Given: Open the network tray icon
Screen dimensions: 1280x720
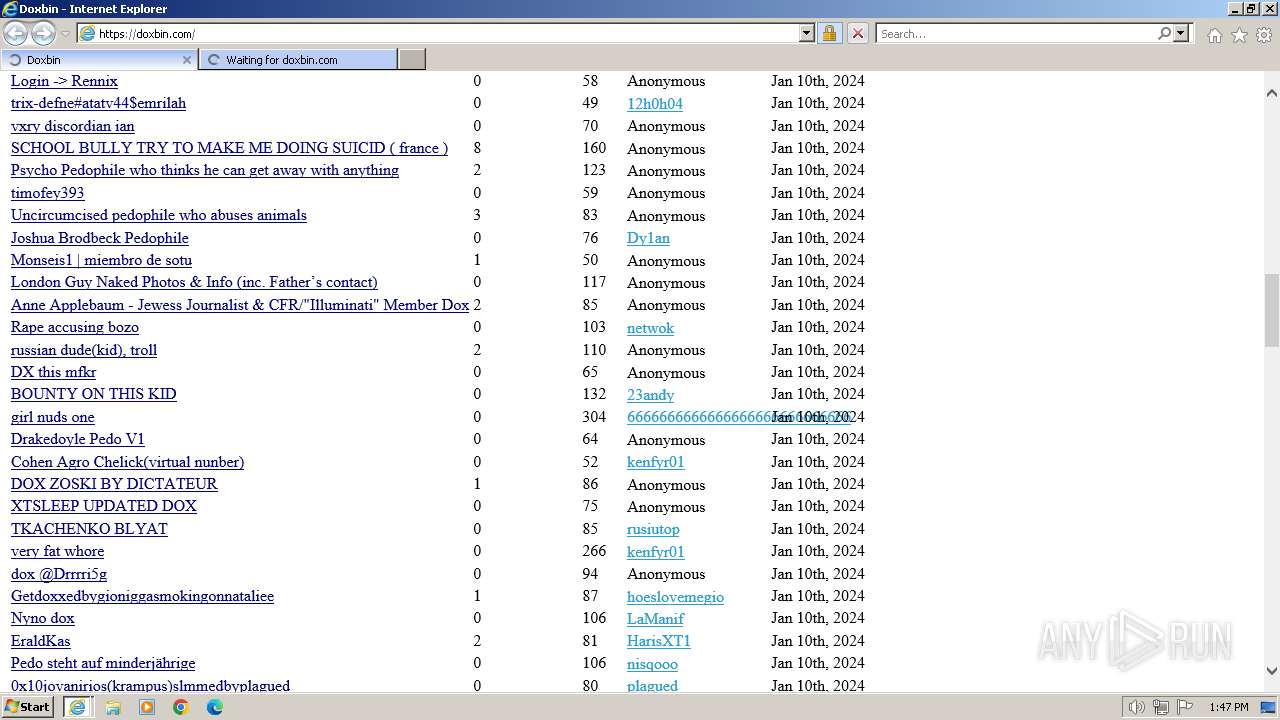Looking at the screenshot, I should [1161, 707].
